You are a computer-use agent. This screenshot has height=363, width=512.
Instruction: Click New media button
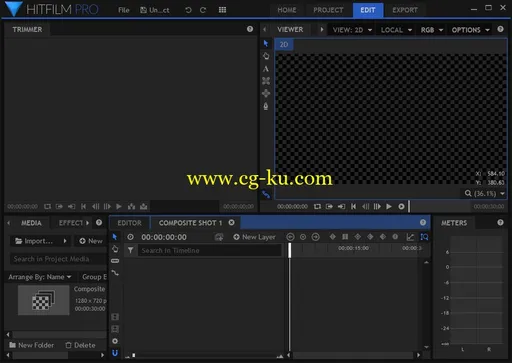point(91,241)
